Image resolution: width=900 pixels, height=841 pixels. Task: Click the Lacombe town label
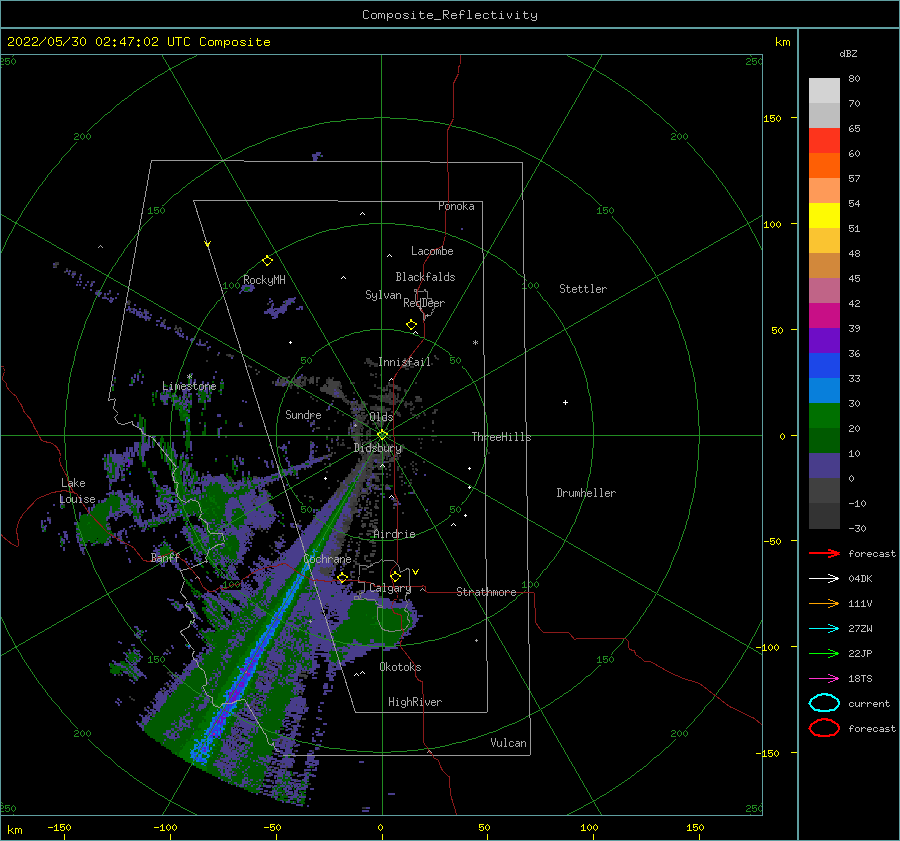432,251
